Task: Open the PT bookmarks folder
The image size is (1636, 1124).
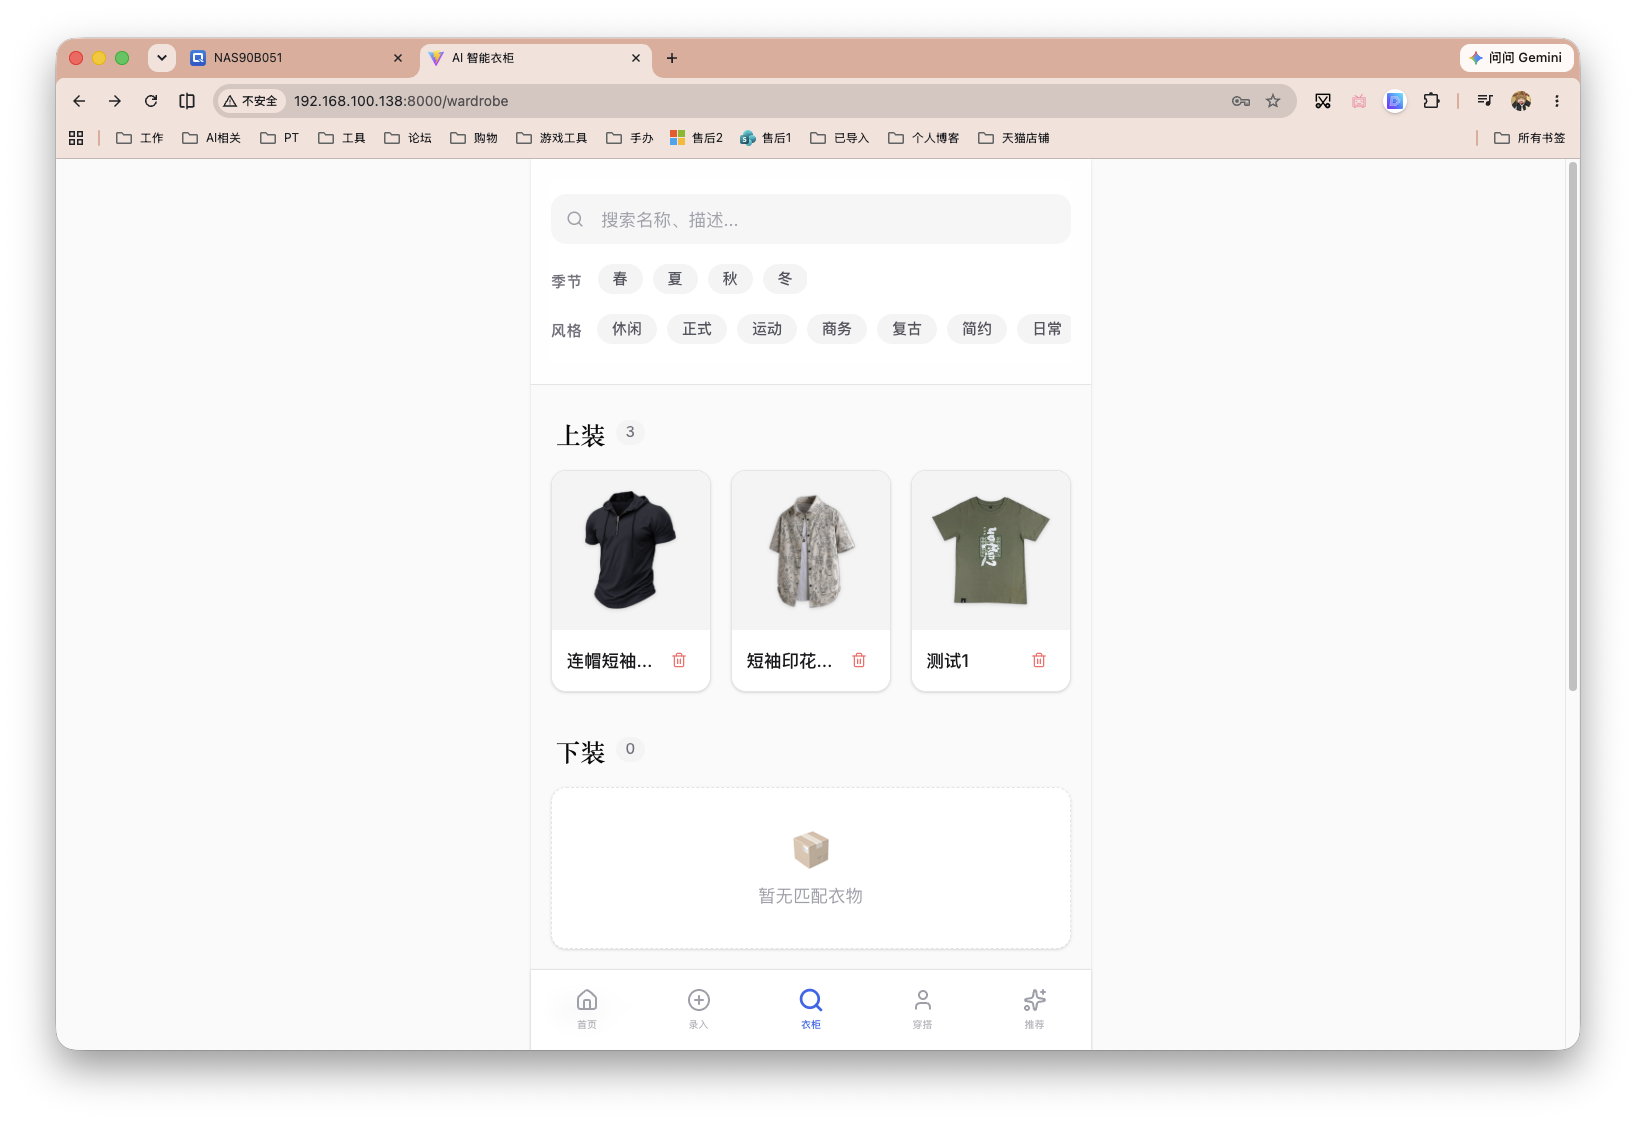Action: tap(280, 138)
